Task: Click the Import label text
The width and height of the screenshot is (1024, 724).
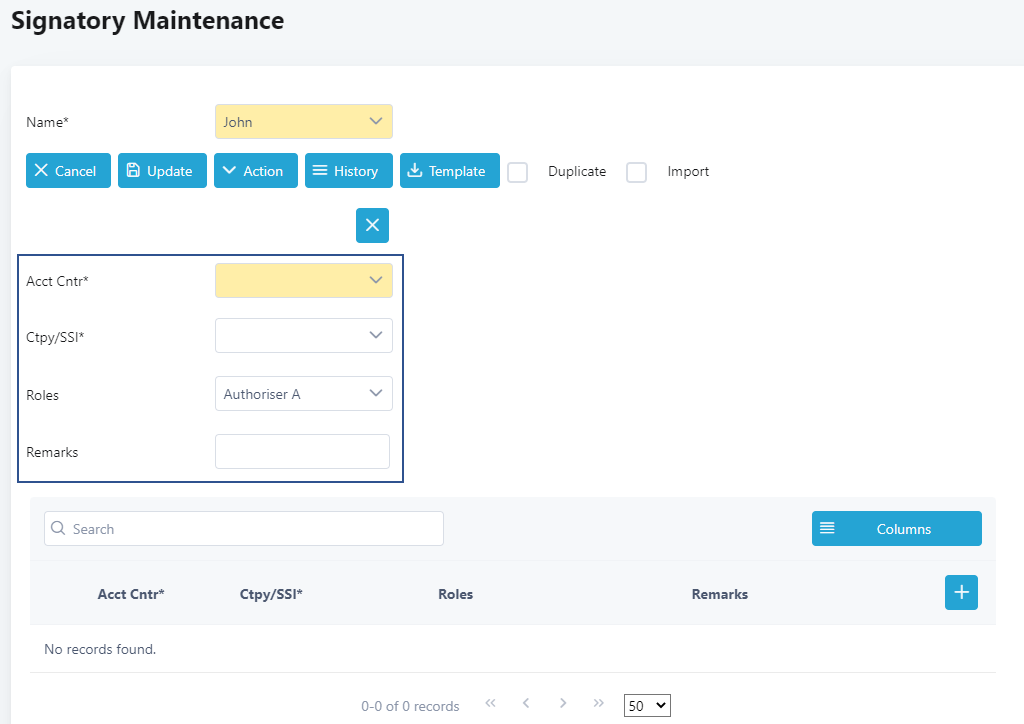Action: [688, 171]
